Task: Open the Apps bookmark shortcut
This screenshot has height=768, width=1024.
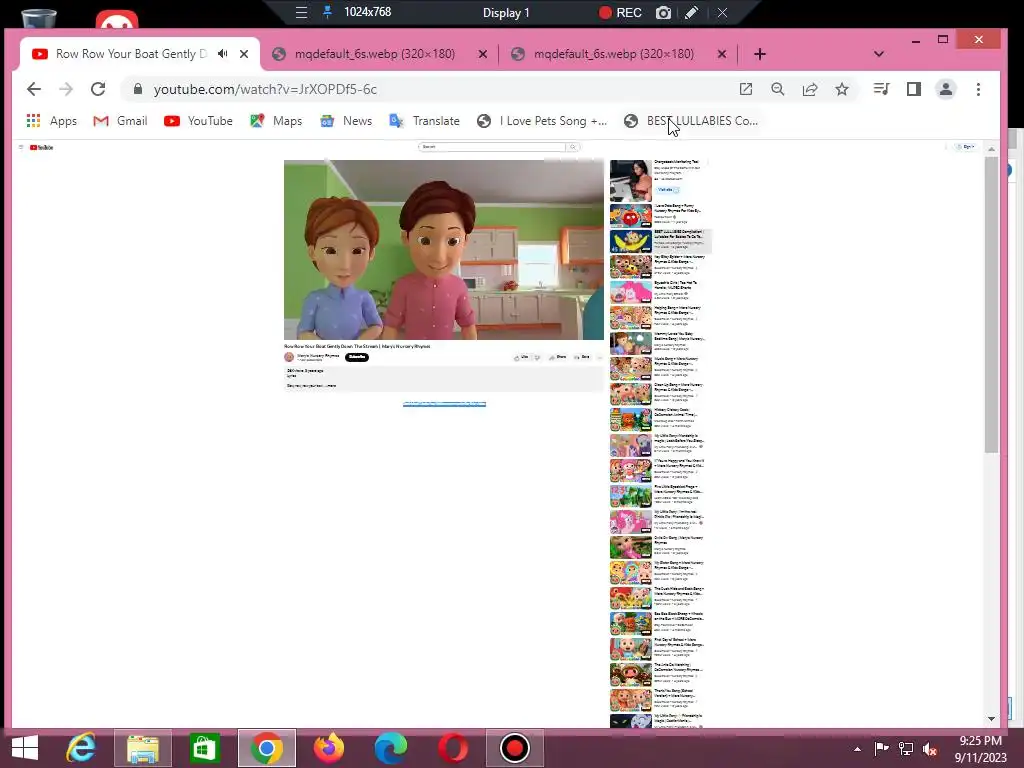Action: coord(52,121)
